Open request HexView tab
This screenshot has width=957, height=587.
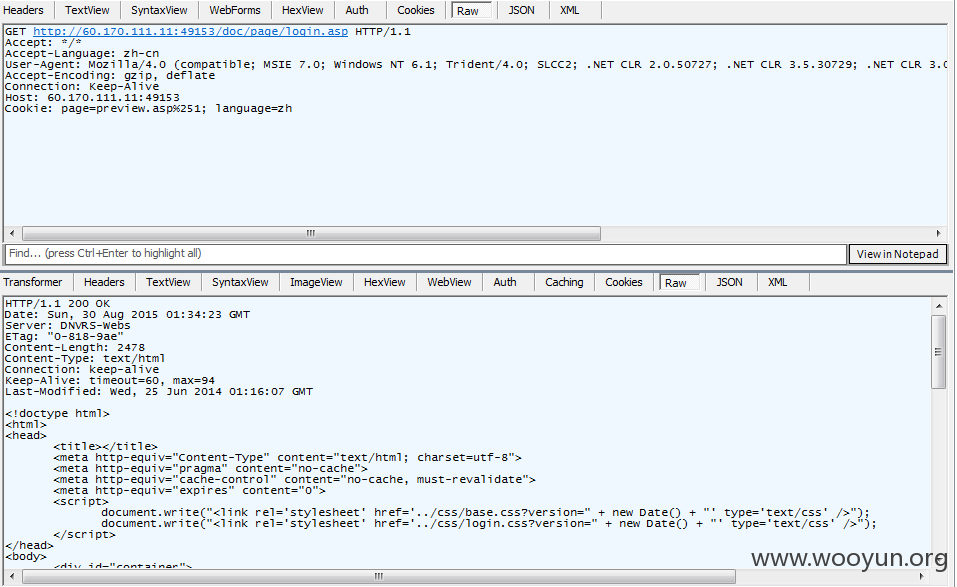click(x=302, y=10)
